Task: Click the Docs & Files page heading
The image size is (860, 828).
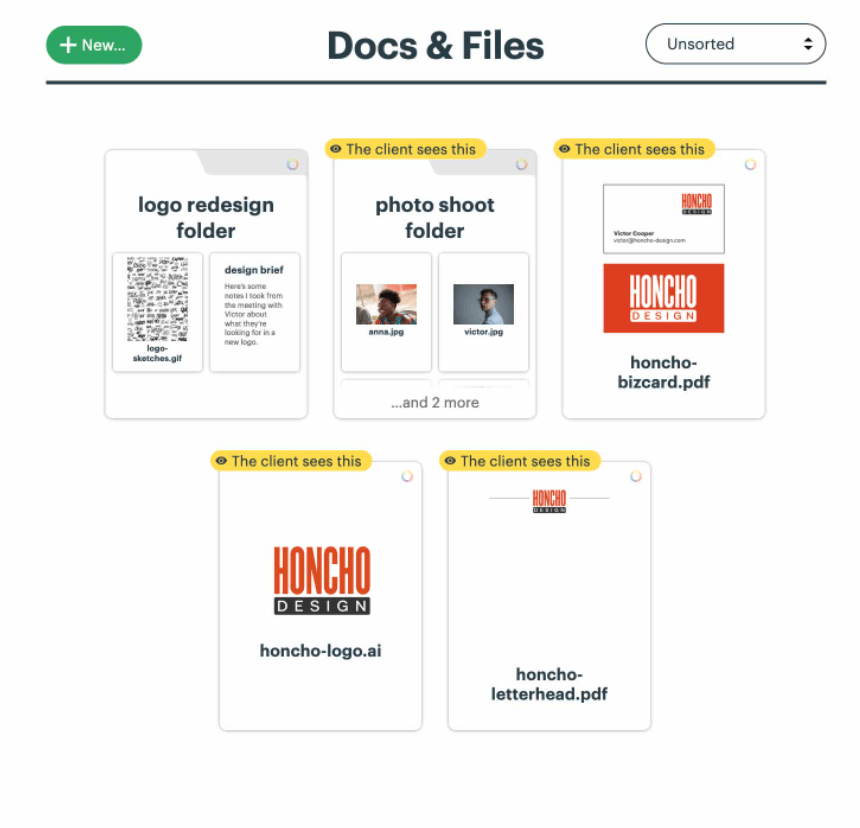Action: coord(435,45)
